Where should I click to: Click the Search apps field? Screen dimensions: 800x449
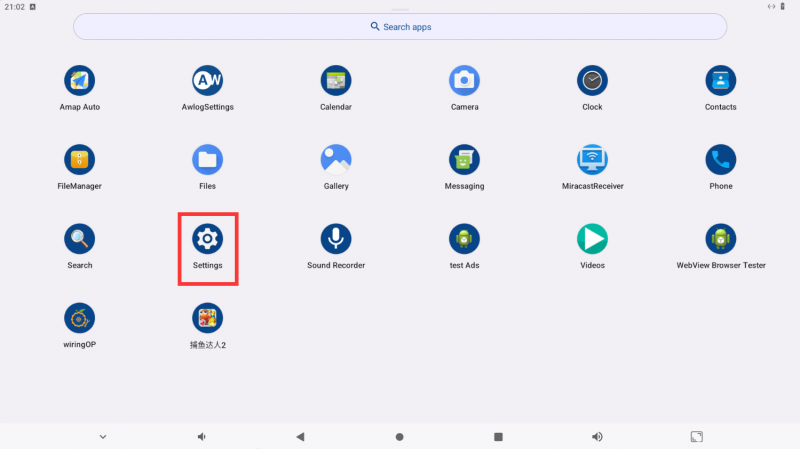coord(400,27)
